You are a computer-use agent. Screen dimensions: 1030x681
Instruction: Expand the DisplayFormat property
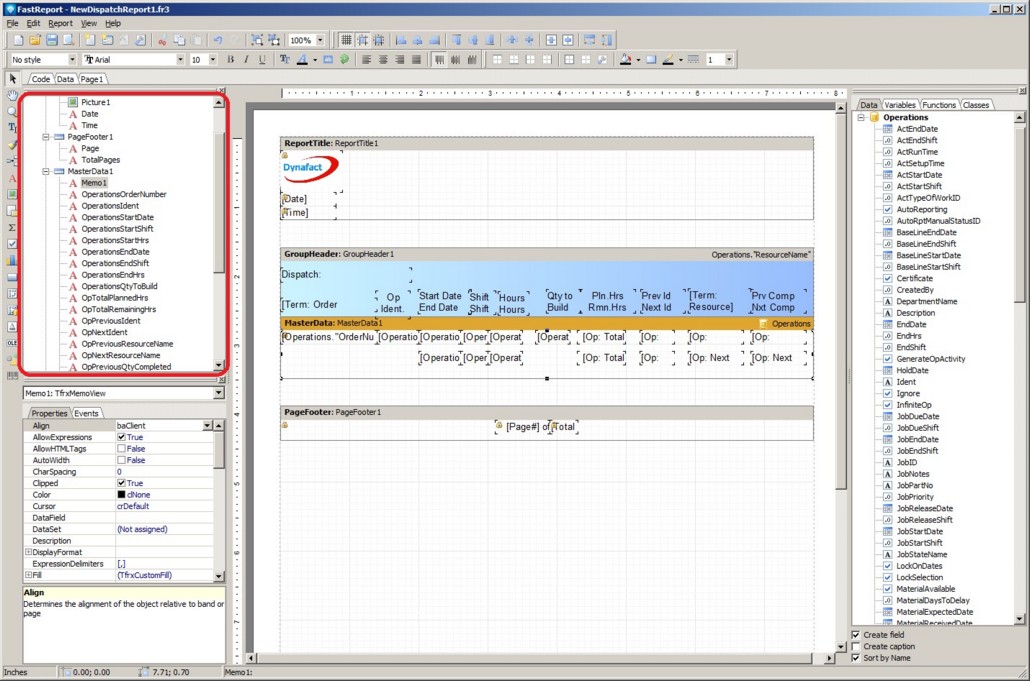click(28, 552)
